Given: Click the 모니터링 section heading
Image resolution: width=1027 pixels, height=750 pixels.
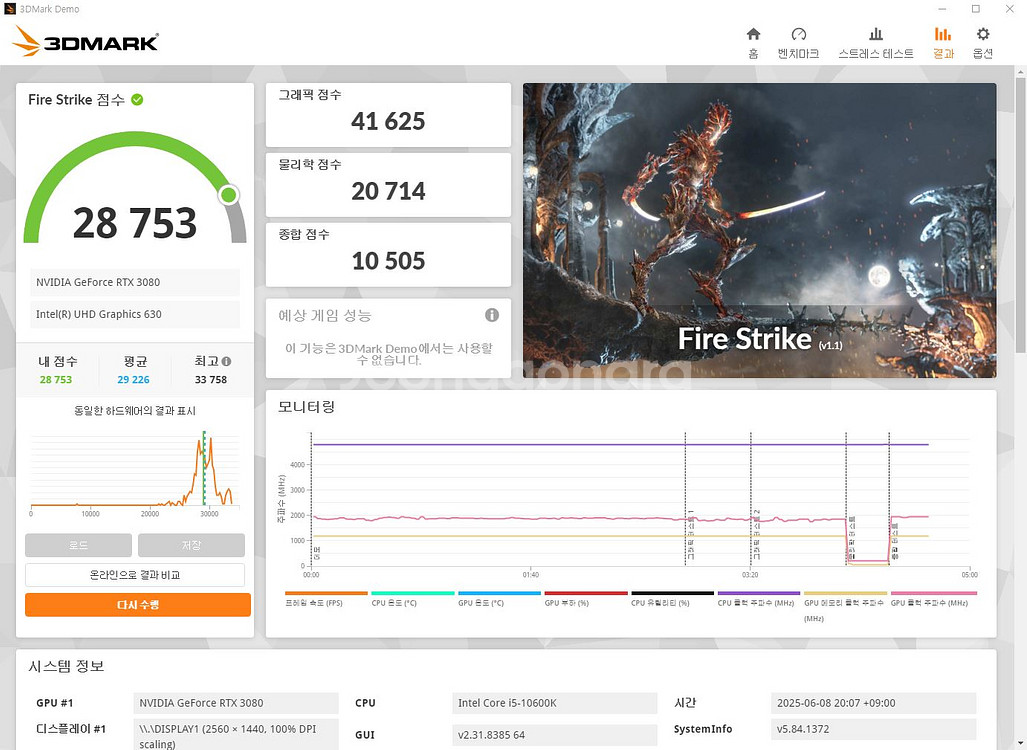Looking at the screenshot, I should tap(307, 407).
